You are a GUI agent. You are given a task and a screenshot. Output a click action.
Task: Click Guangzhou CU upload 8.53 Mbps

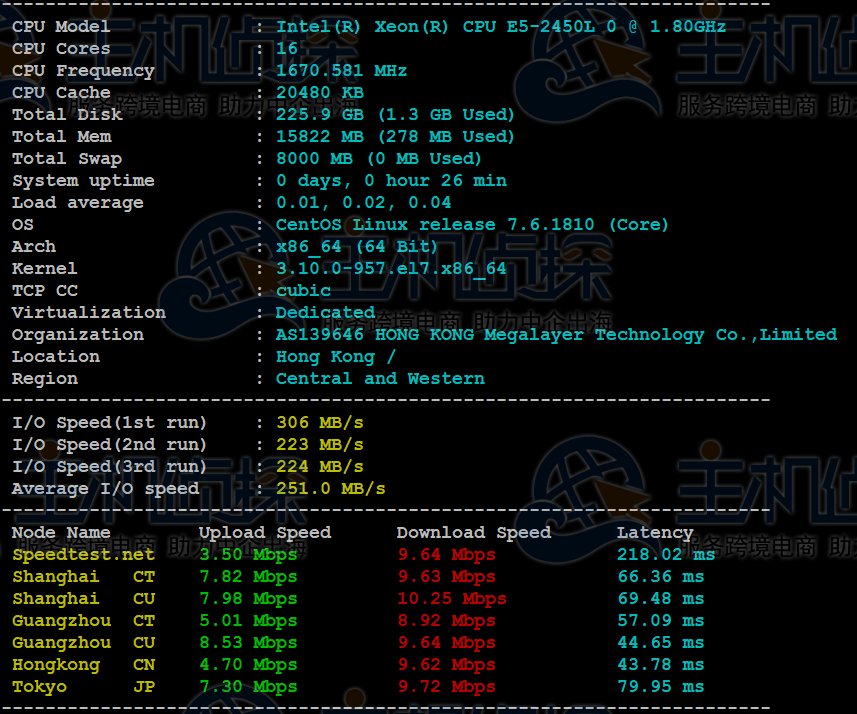[x=248, y=642]
